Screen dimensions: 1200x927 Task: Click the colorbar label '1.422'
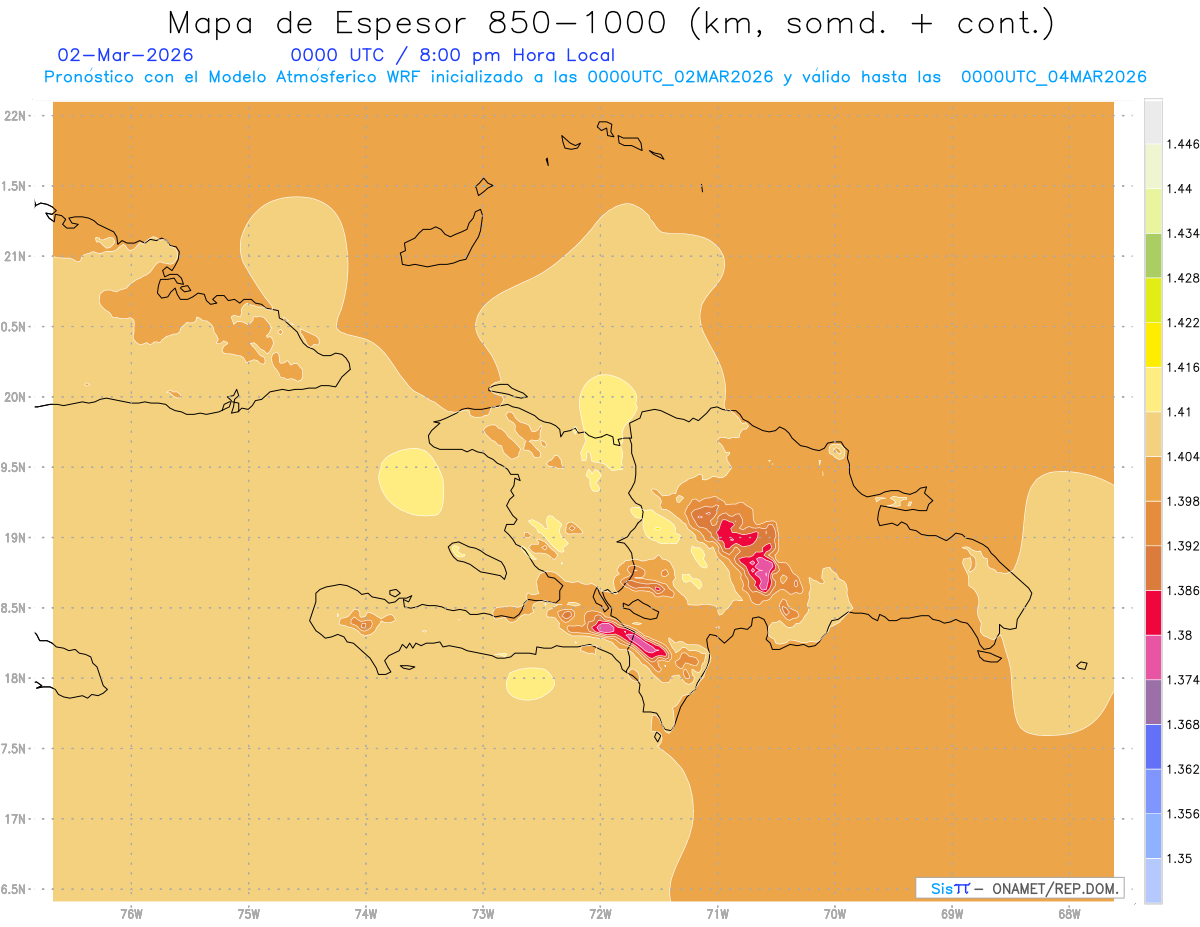coord(1183,322)
